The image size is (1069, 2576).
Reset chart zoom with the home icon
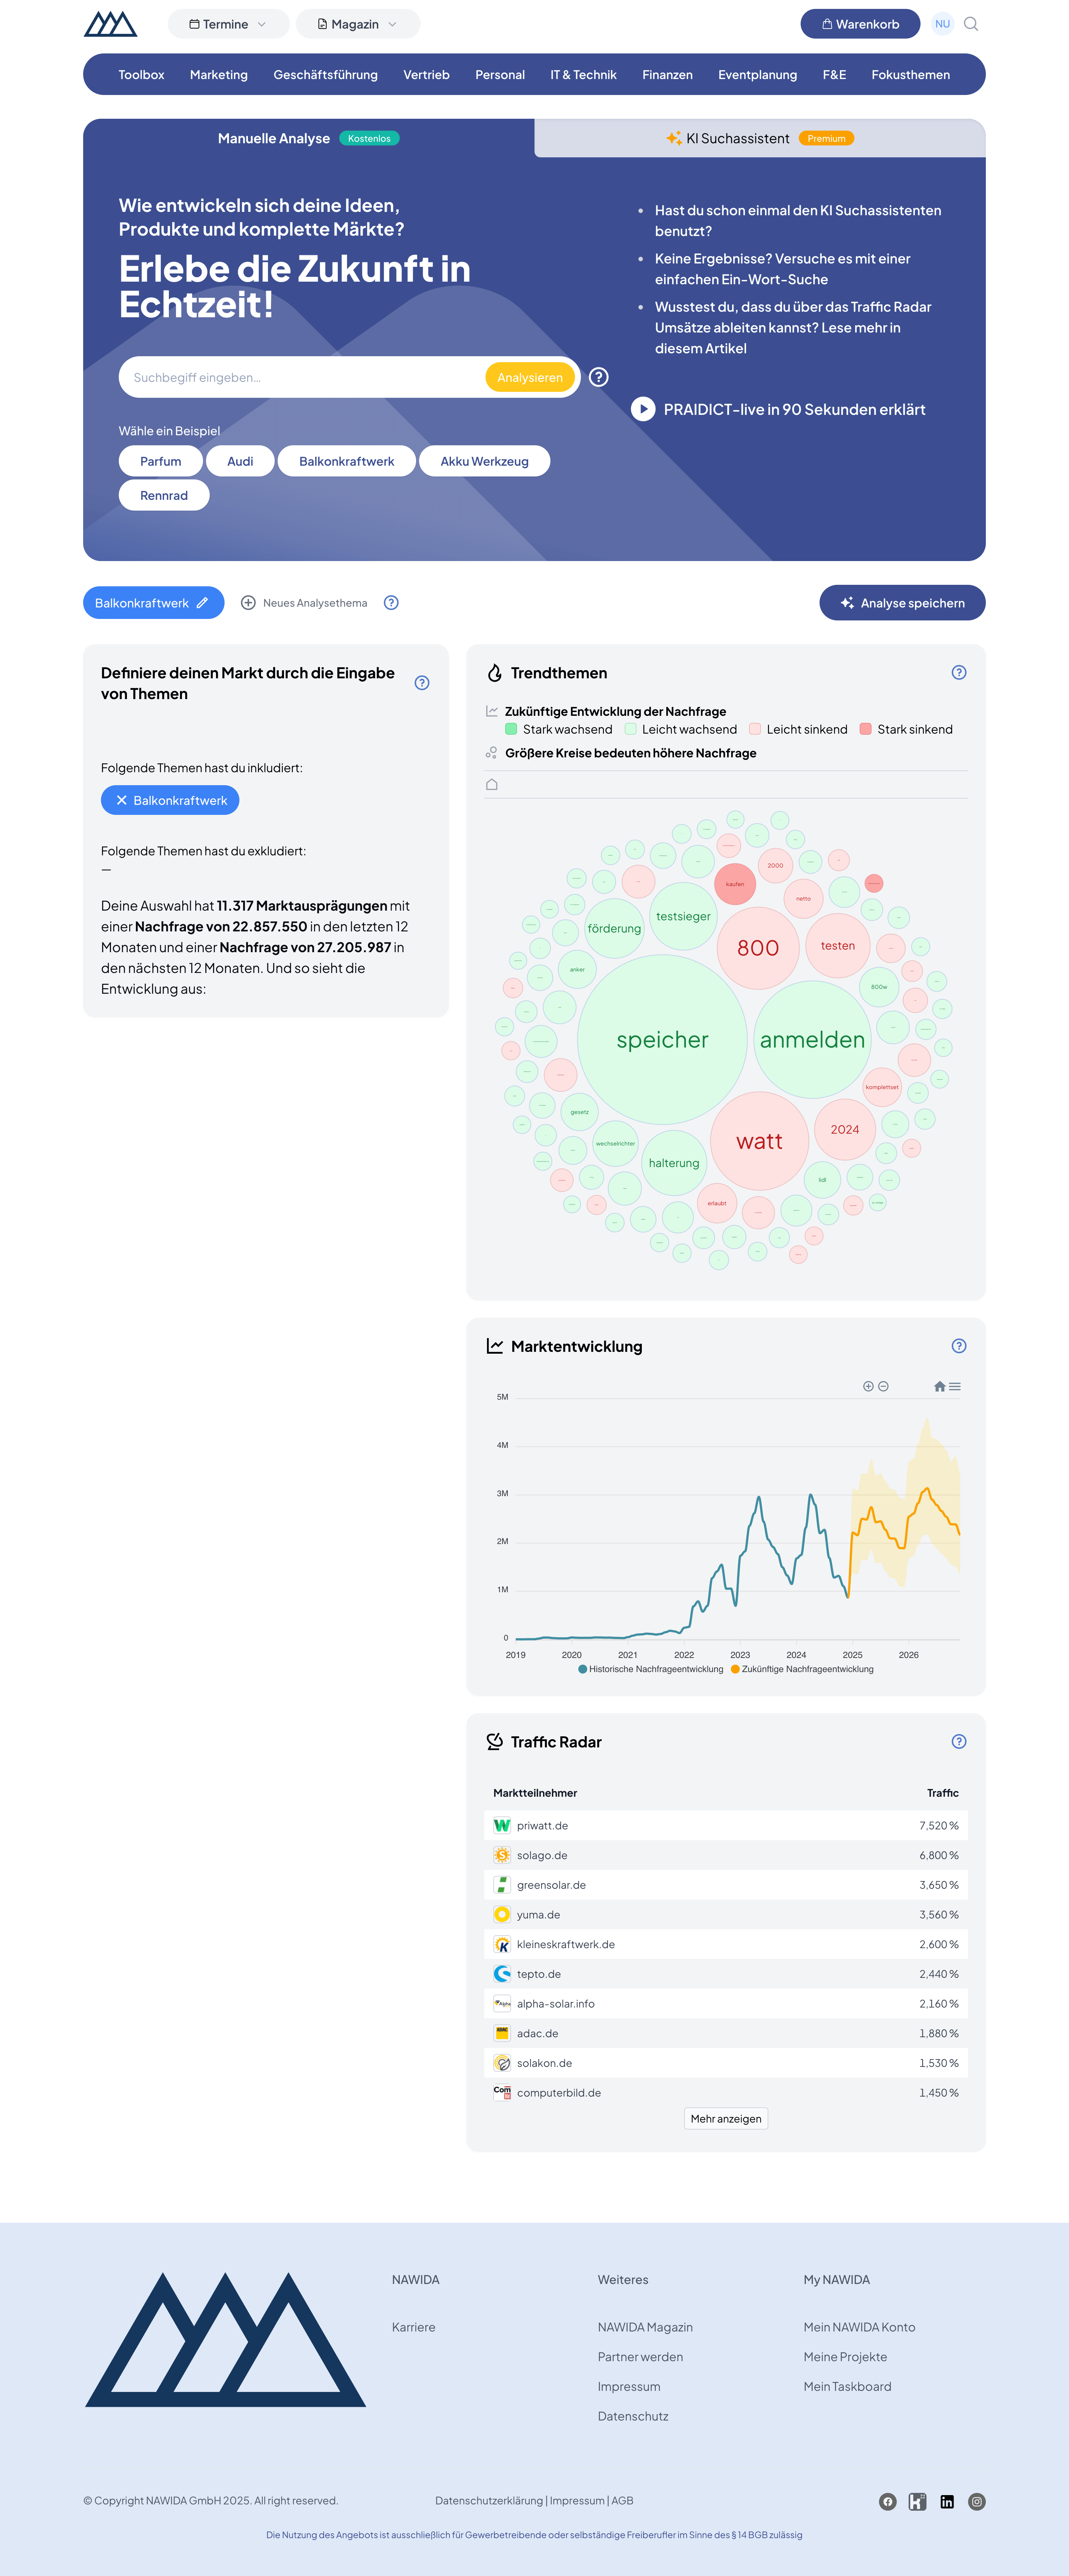(x=939, y=1386)
